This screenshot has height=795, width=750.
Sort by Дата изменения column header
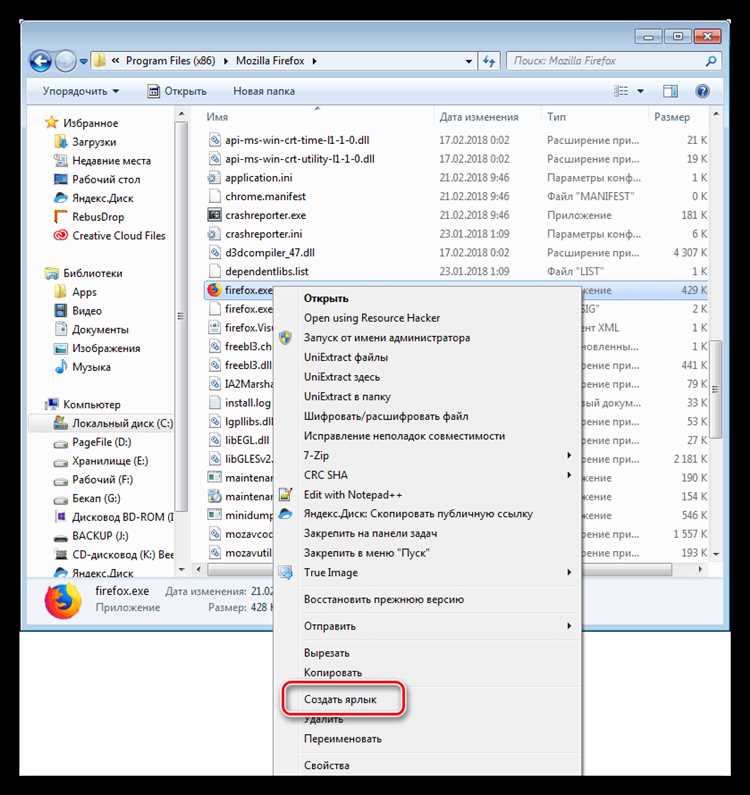tap(479, 117)
